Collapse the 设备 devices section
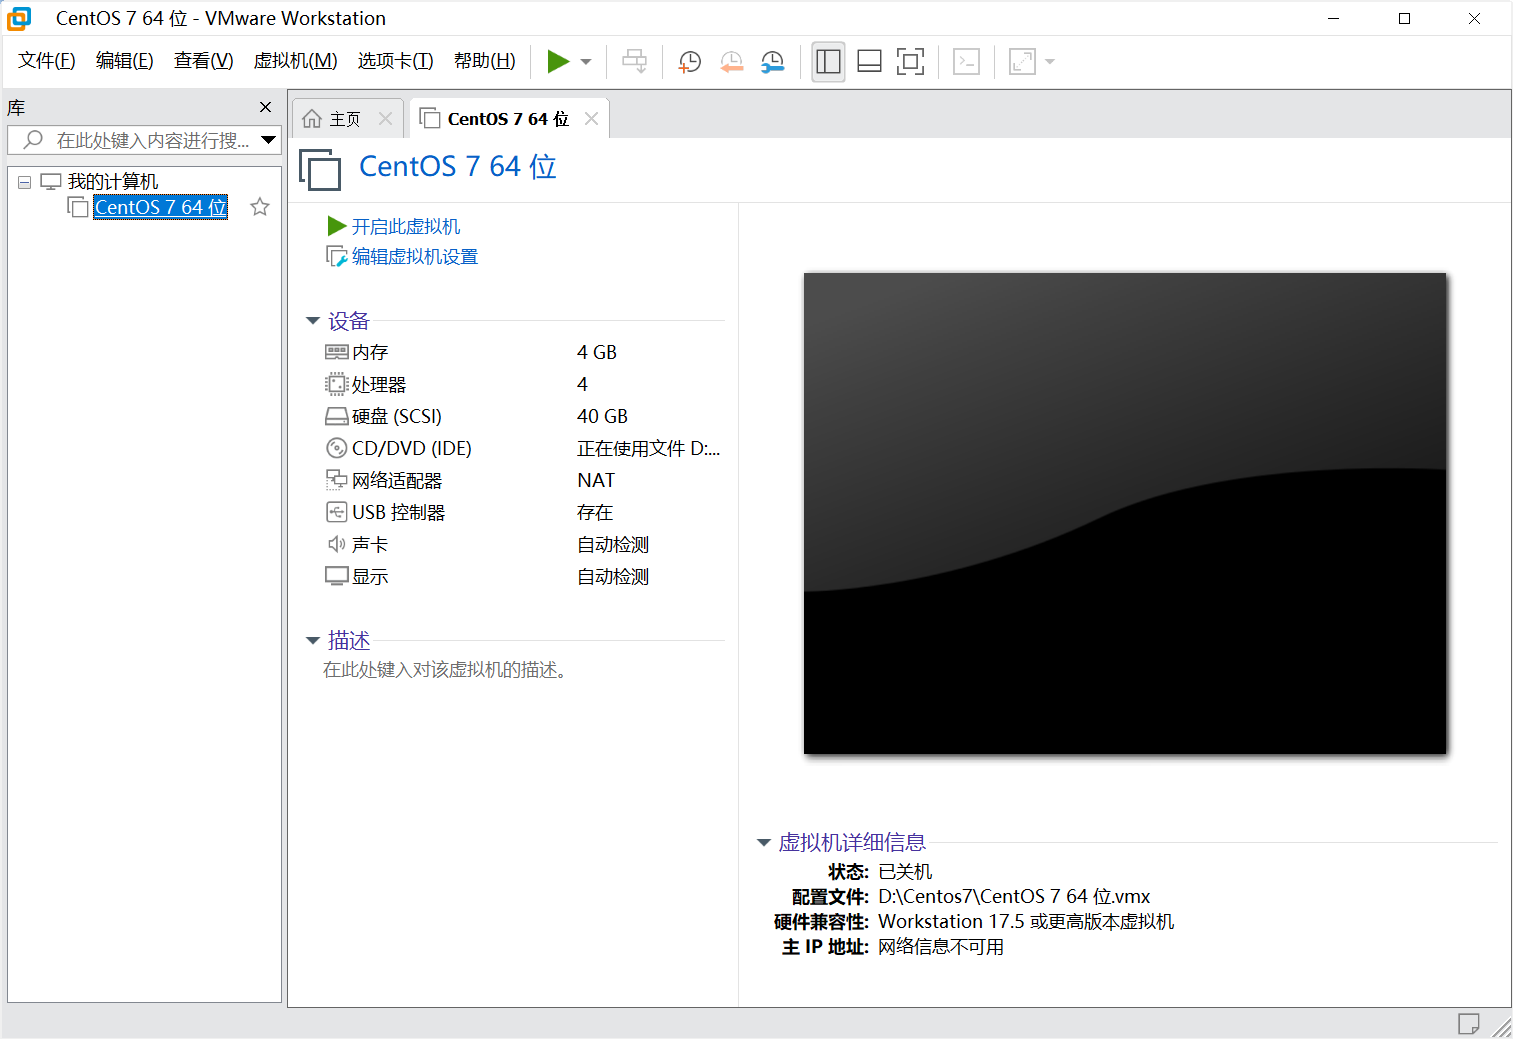Viewport: 1513px width, 1039px height. (x=313, y=321)
